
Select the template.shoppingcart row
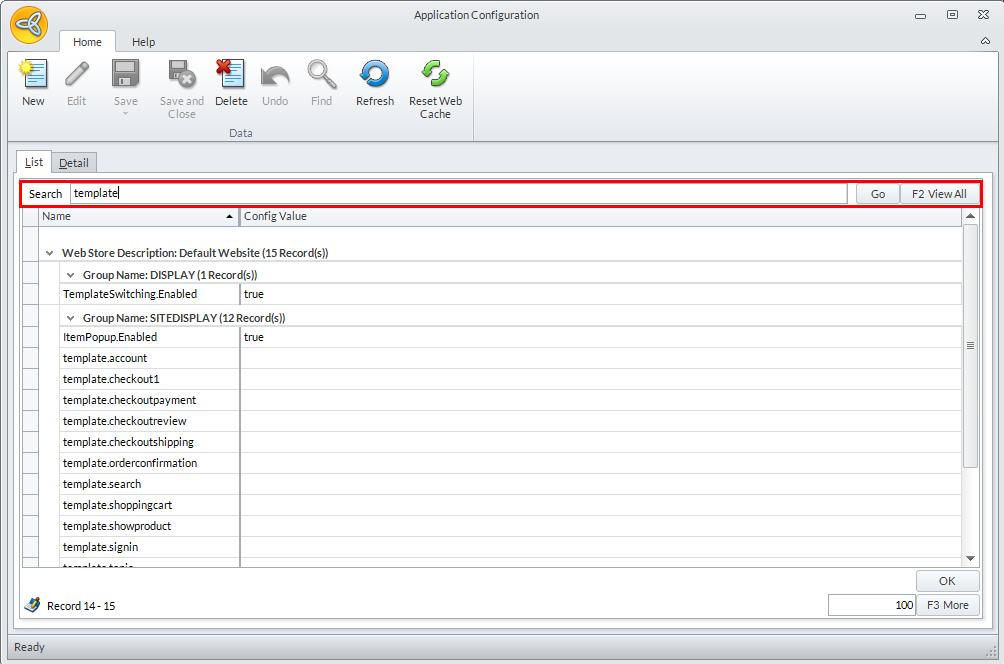coord(510,505)
